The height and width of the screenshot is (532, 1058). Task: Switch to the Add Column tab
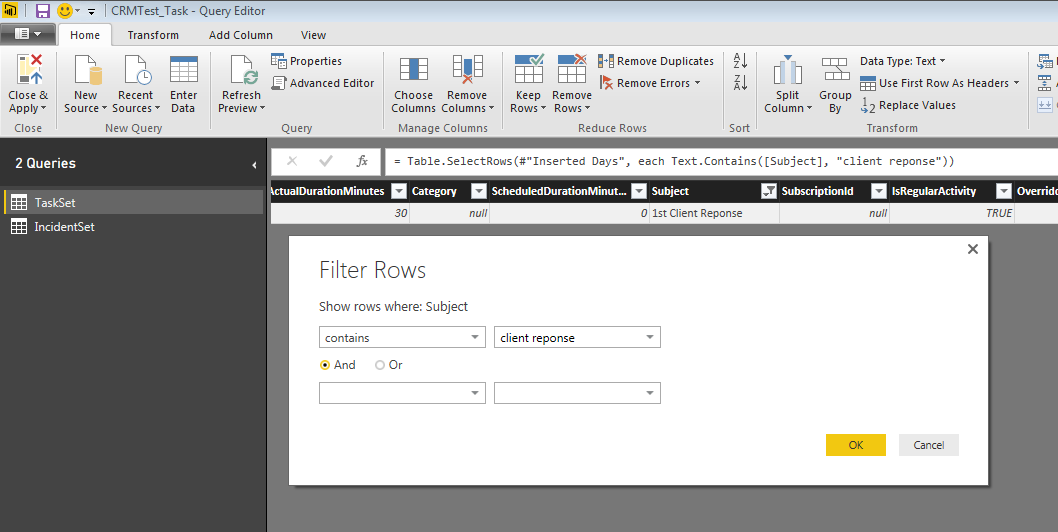241,35
